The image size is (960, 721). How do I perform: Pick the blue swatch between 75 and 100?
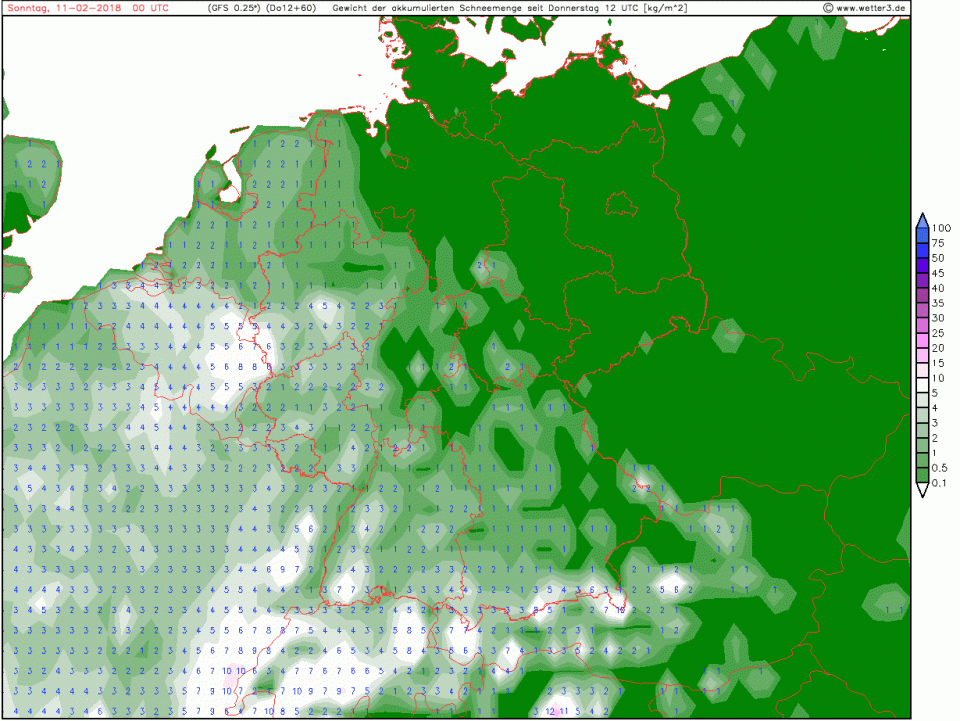point(922,235)
